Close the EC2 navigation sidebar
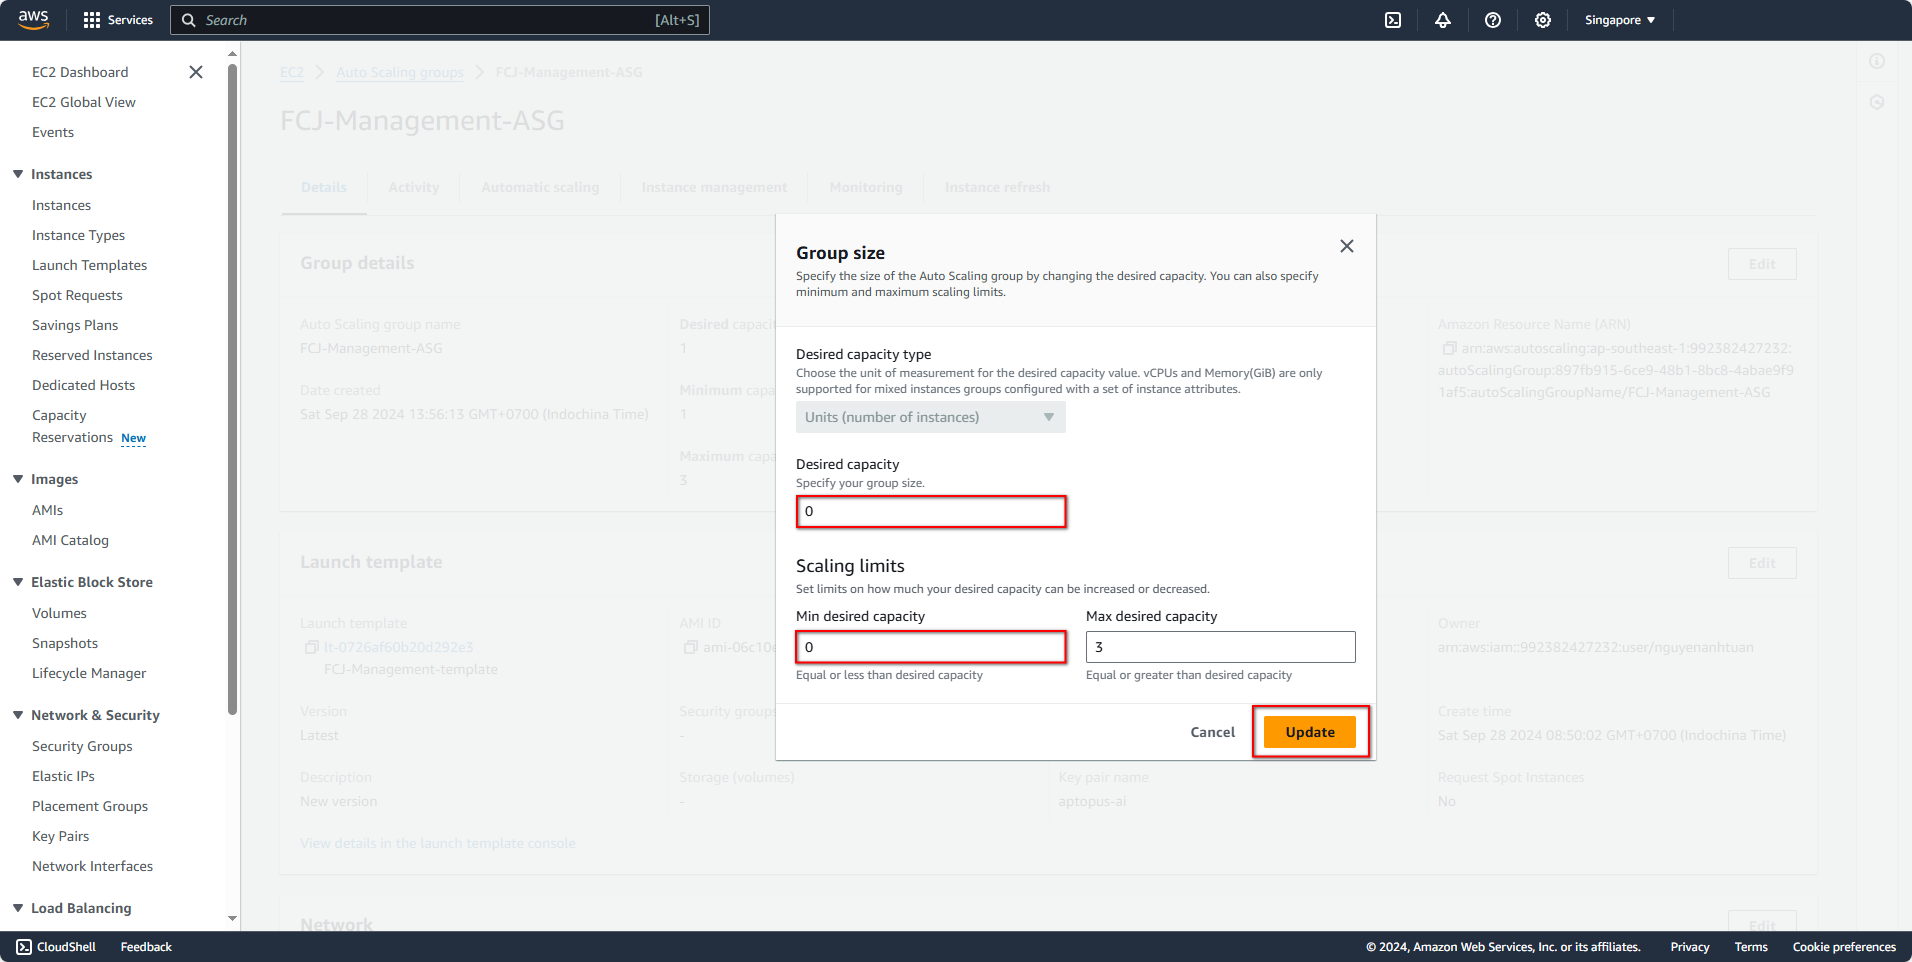 pos(195,71)
